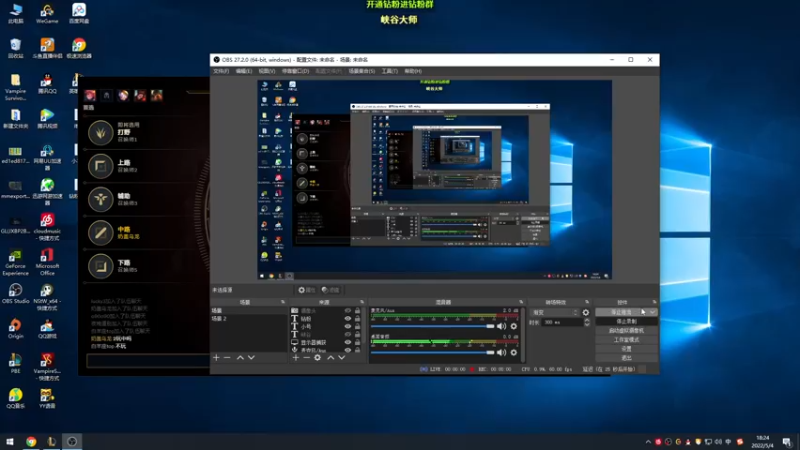Viewport: 800px width, 450px height.
Task: Select the 打野 role icon in League client
Action: [101, 133]
